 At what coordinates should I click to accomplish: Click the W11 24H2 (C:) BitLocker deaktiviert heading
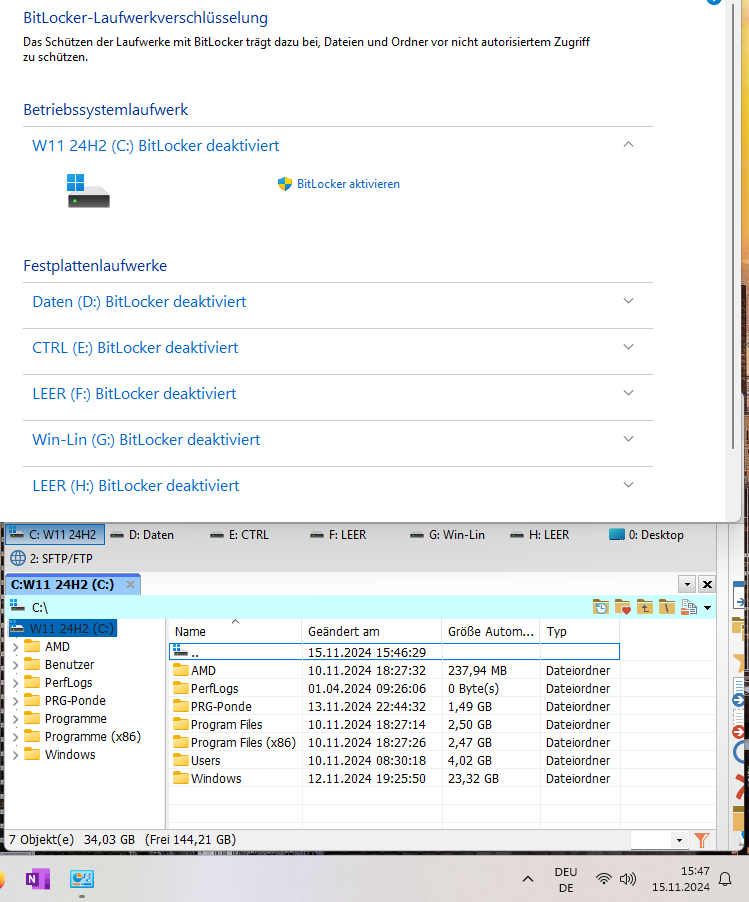(155, 146)
